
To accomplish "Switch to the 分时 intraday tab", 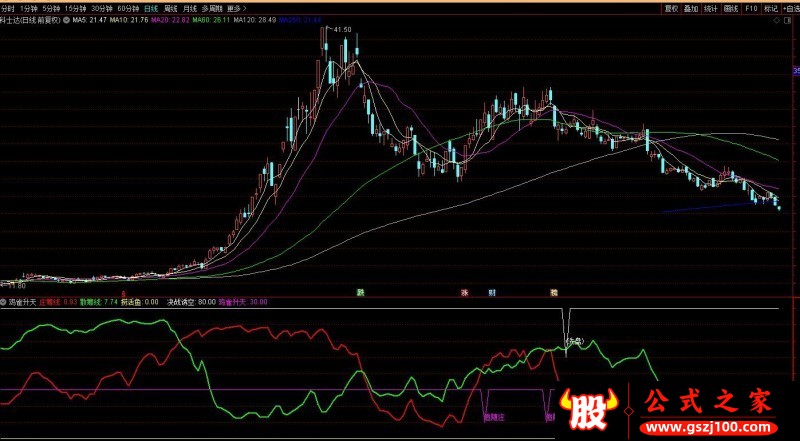I will tap(7, 9).
